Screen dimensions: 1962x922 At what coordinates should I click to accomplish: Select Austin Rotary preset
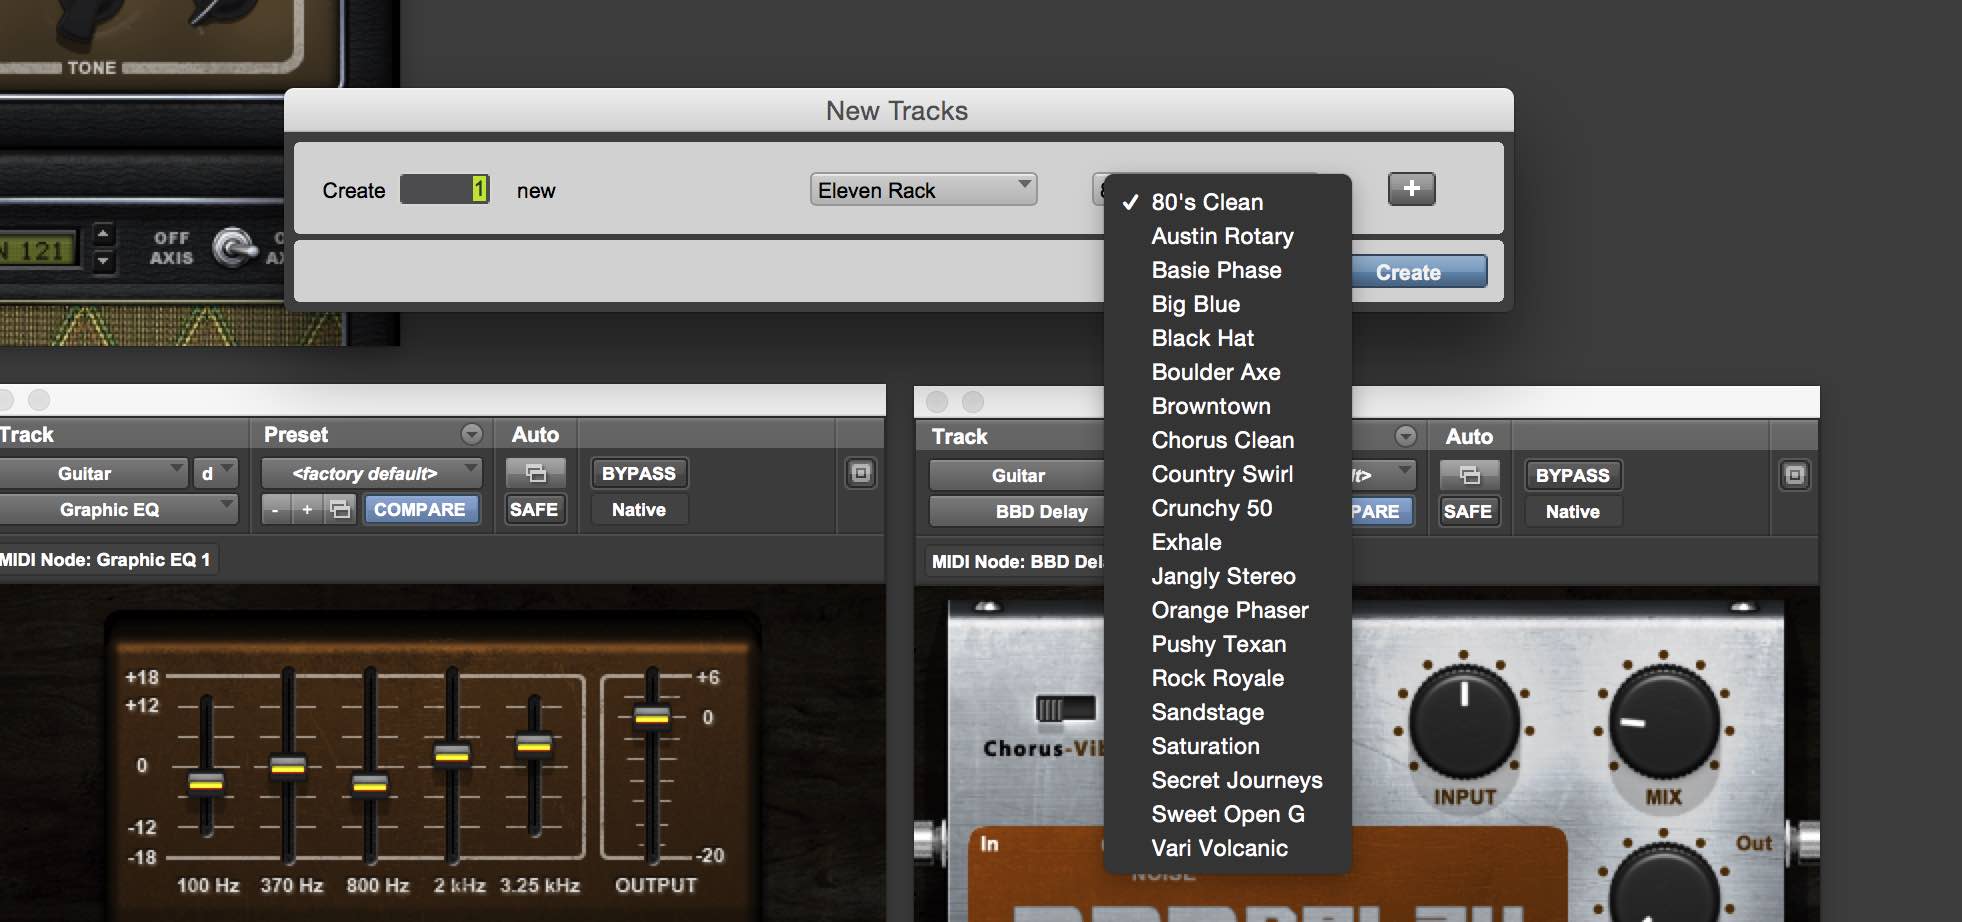click(1228, 236)
